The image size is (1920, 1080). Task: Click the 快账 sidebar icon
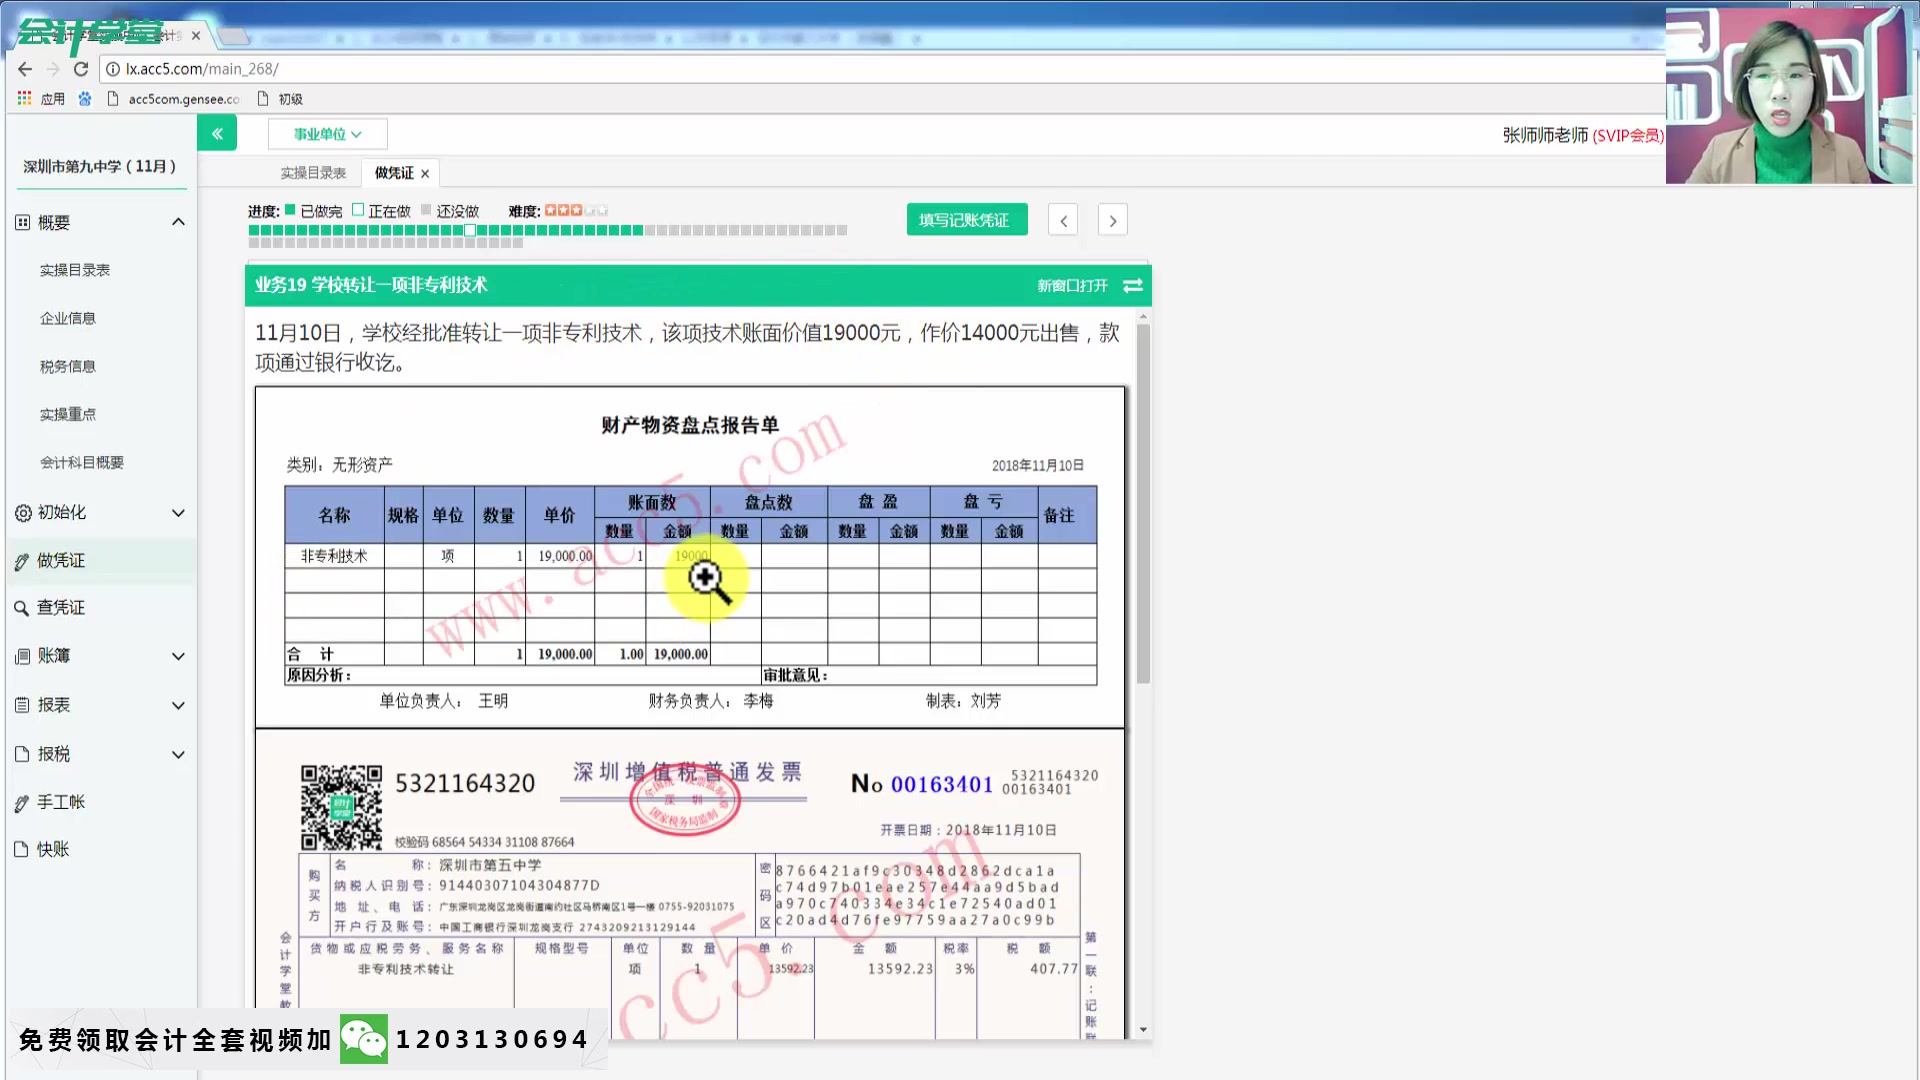point(22,849)
